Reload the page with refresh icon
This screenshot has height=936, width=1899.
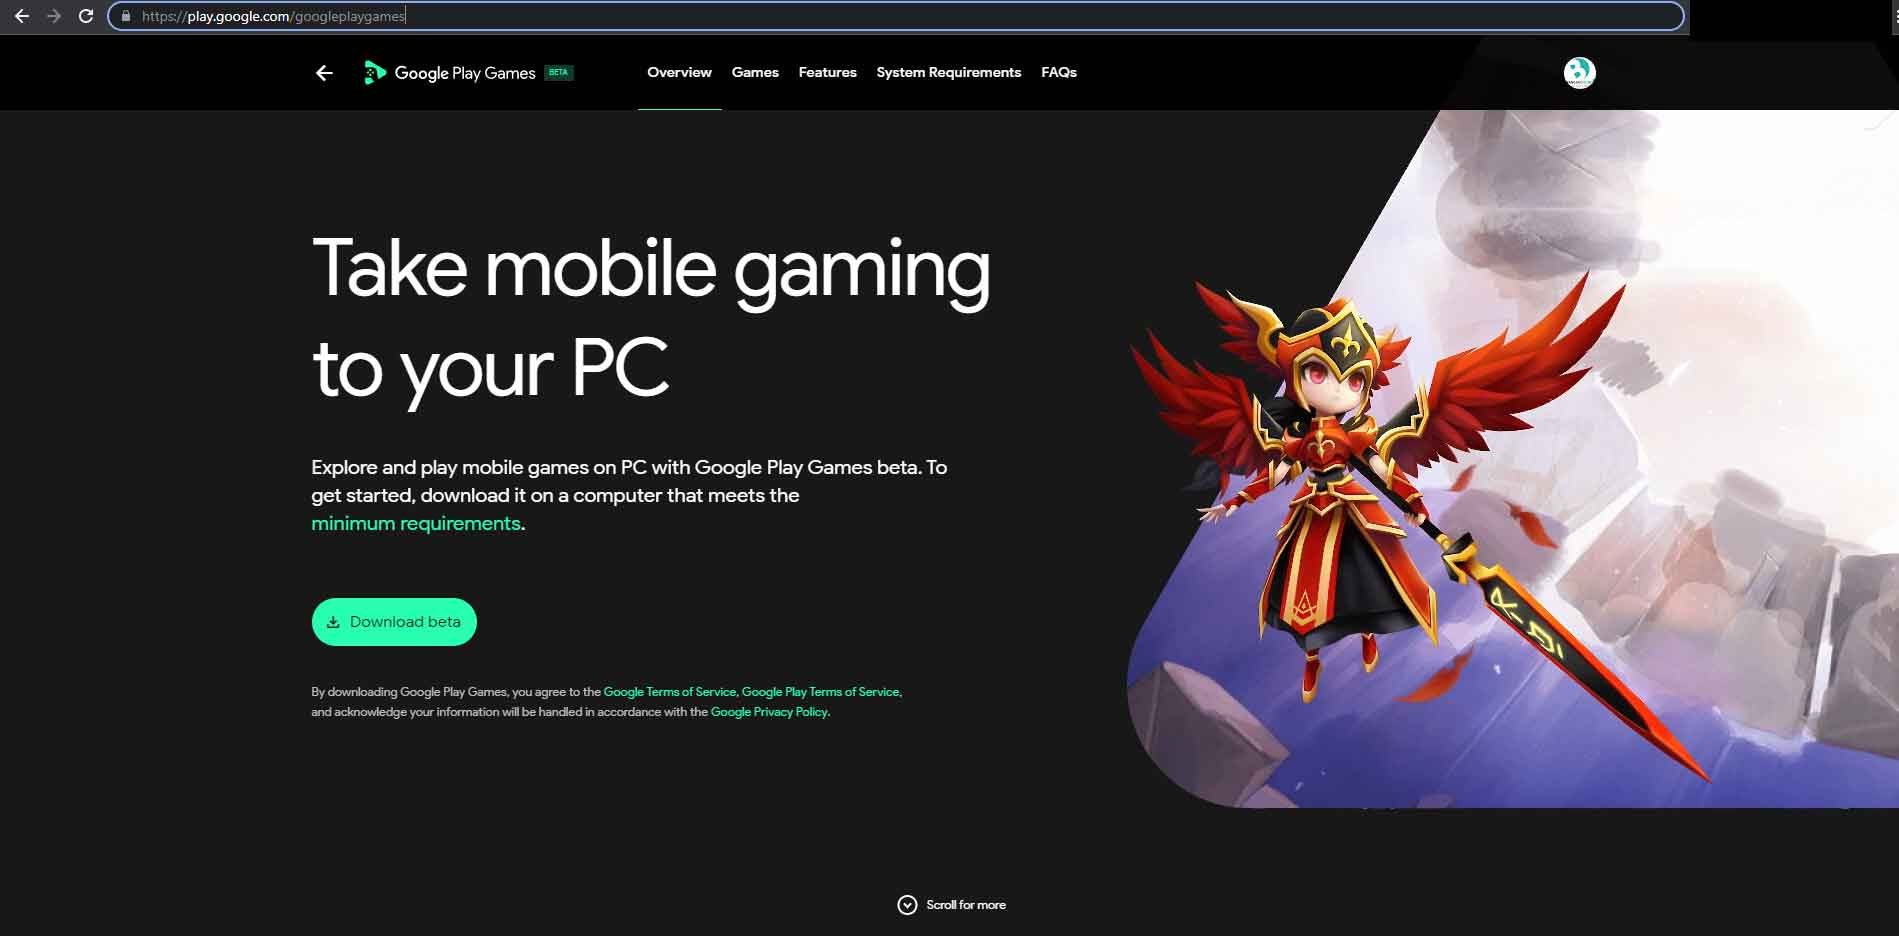pos(86,16)
